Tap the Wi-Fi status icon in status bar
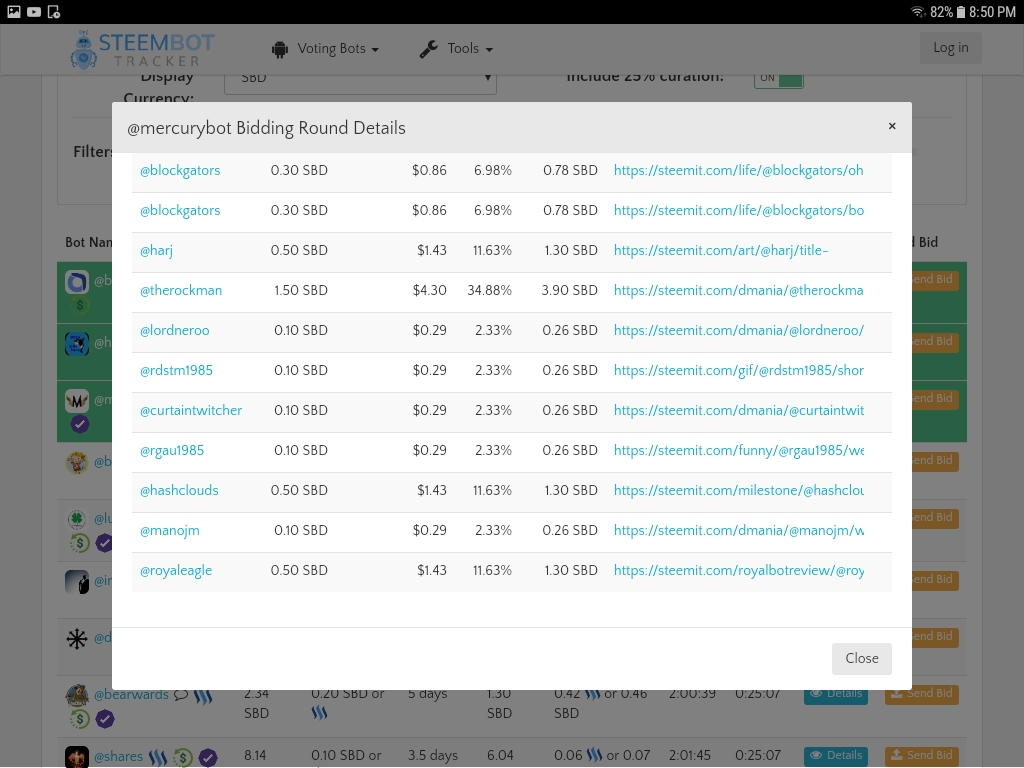 (918, 12)
